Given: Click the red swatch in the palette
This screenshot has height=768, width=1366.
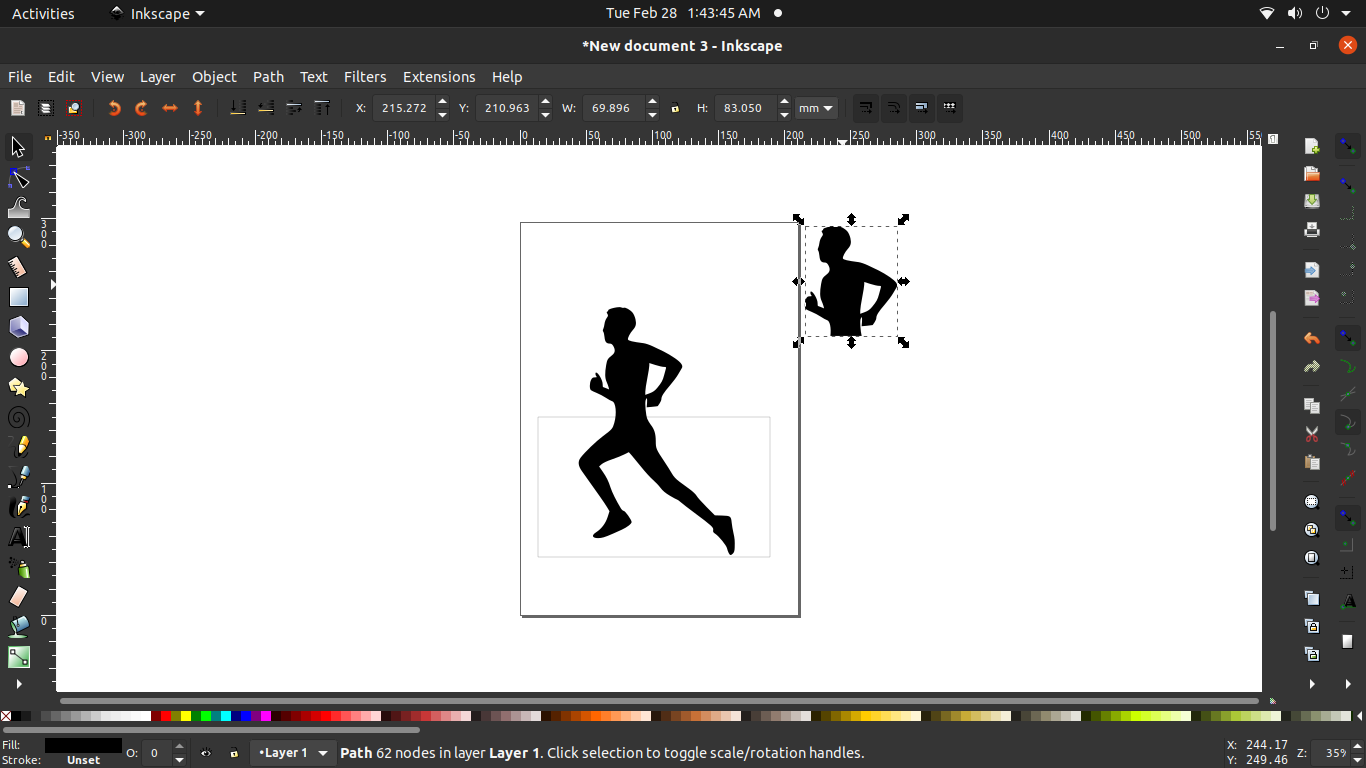Looking at the screenshot, I should 166,716.
